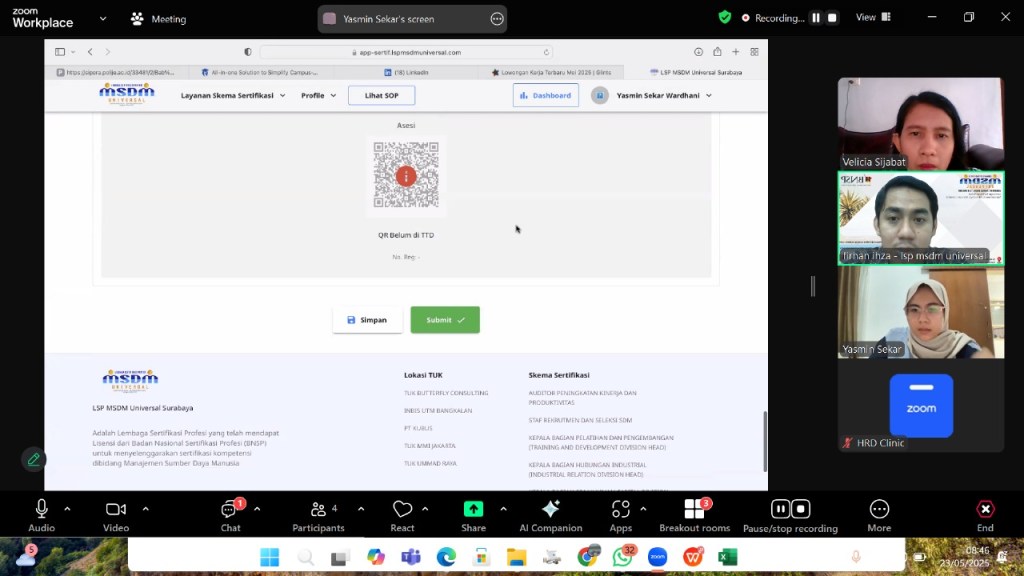Toggle the Video camera button
The image size is (1024, 576).
click(116, 510)
